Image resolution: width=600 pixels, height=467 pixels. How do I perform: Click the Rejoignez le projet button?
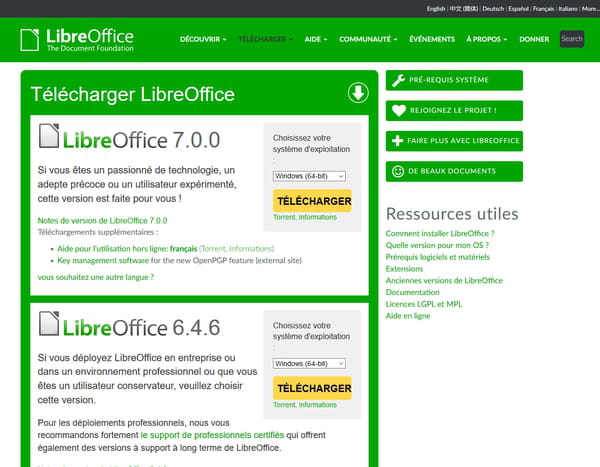454,111
